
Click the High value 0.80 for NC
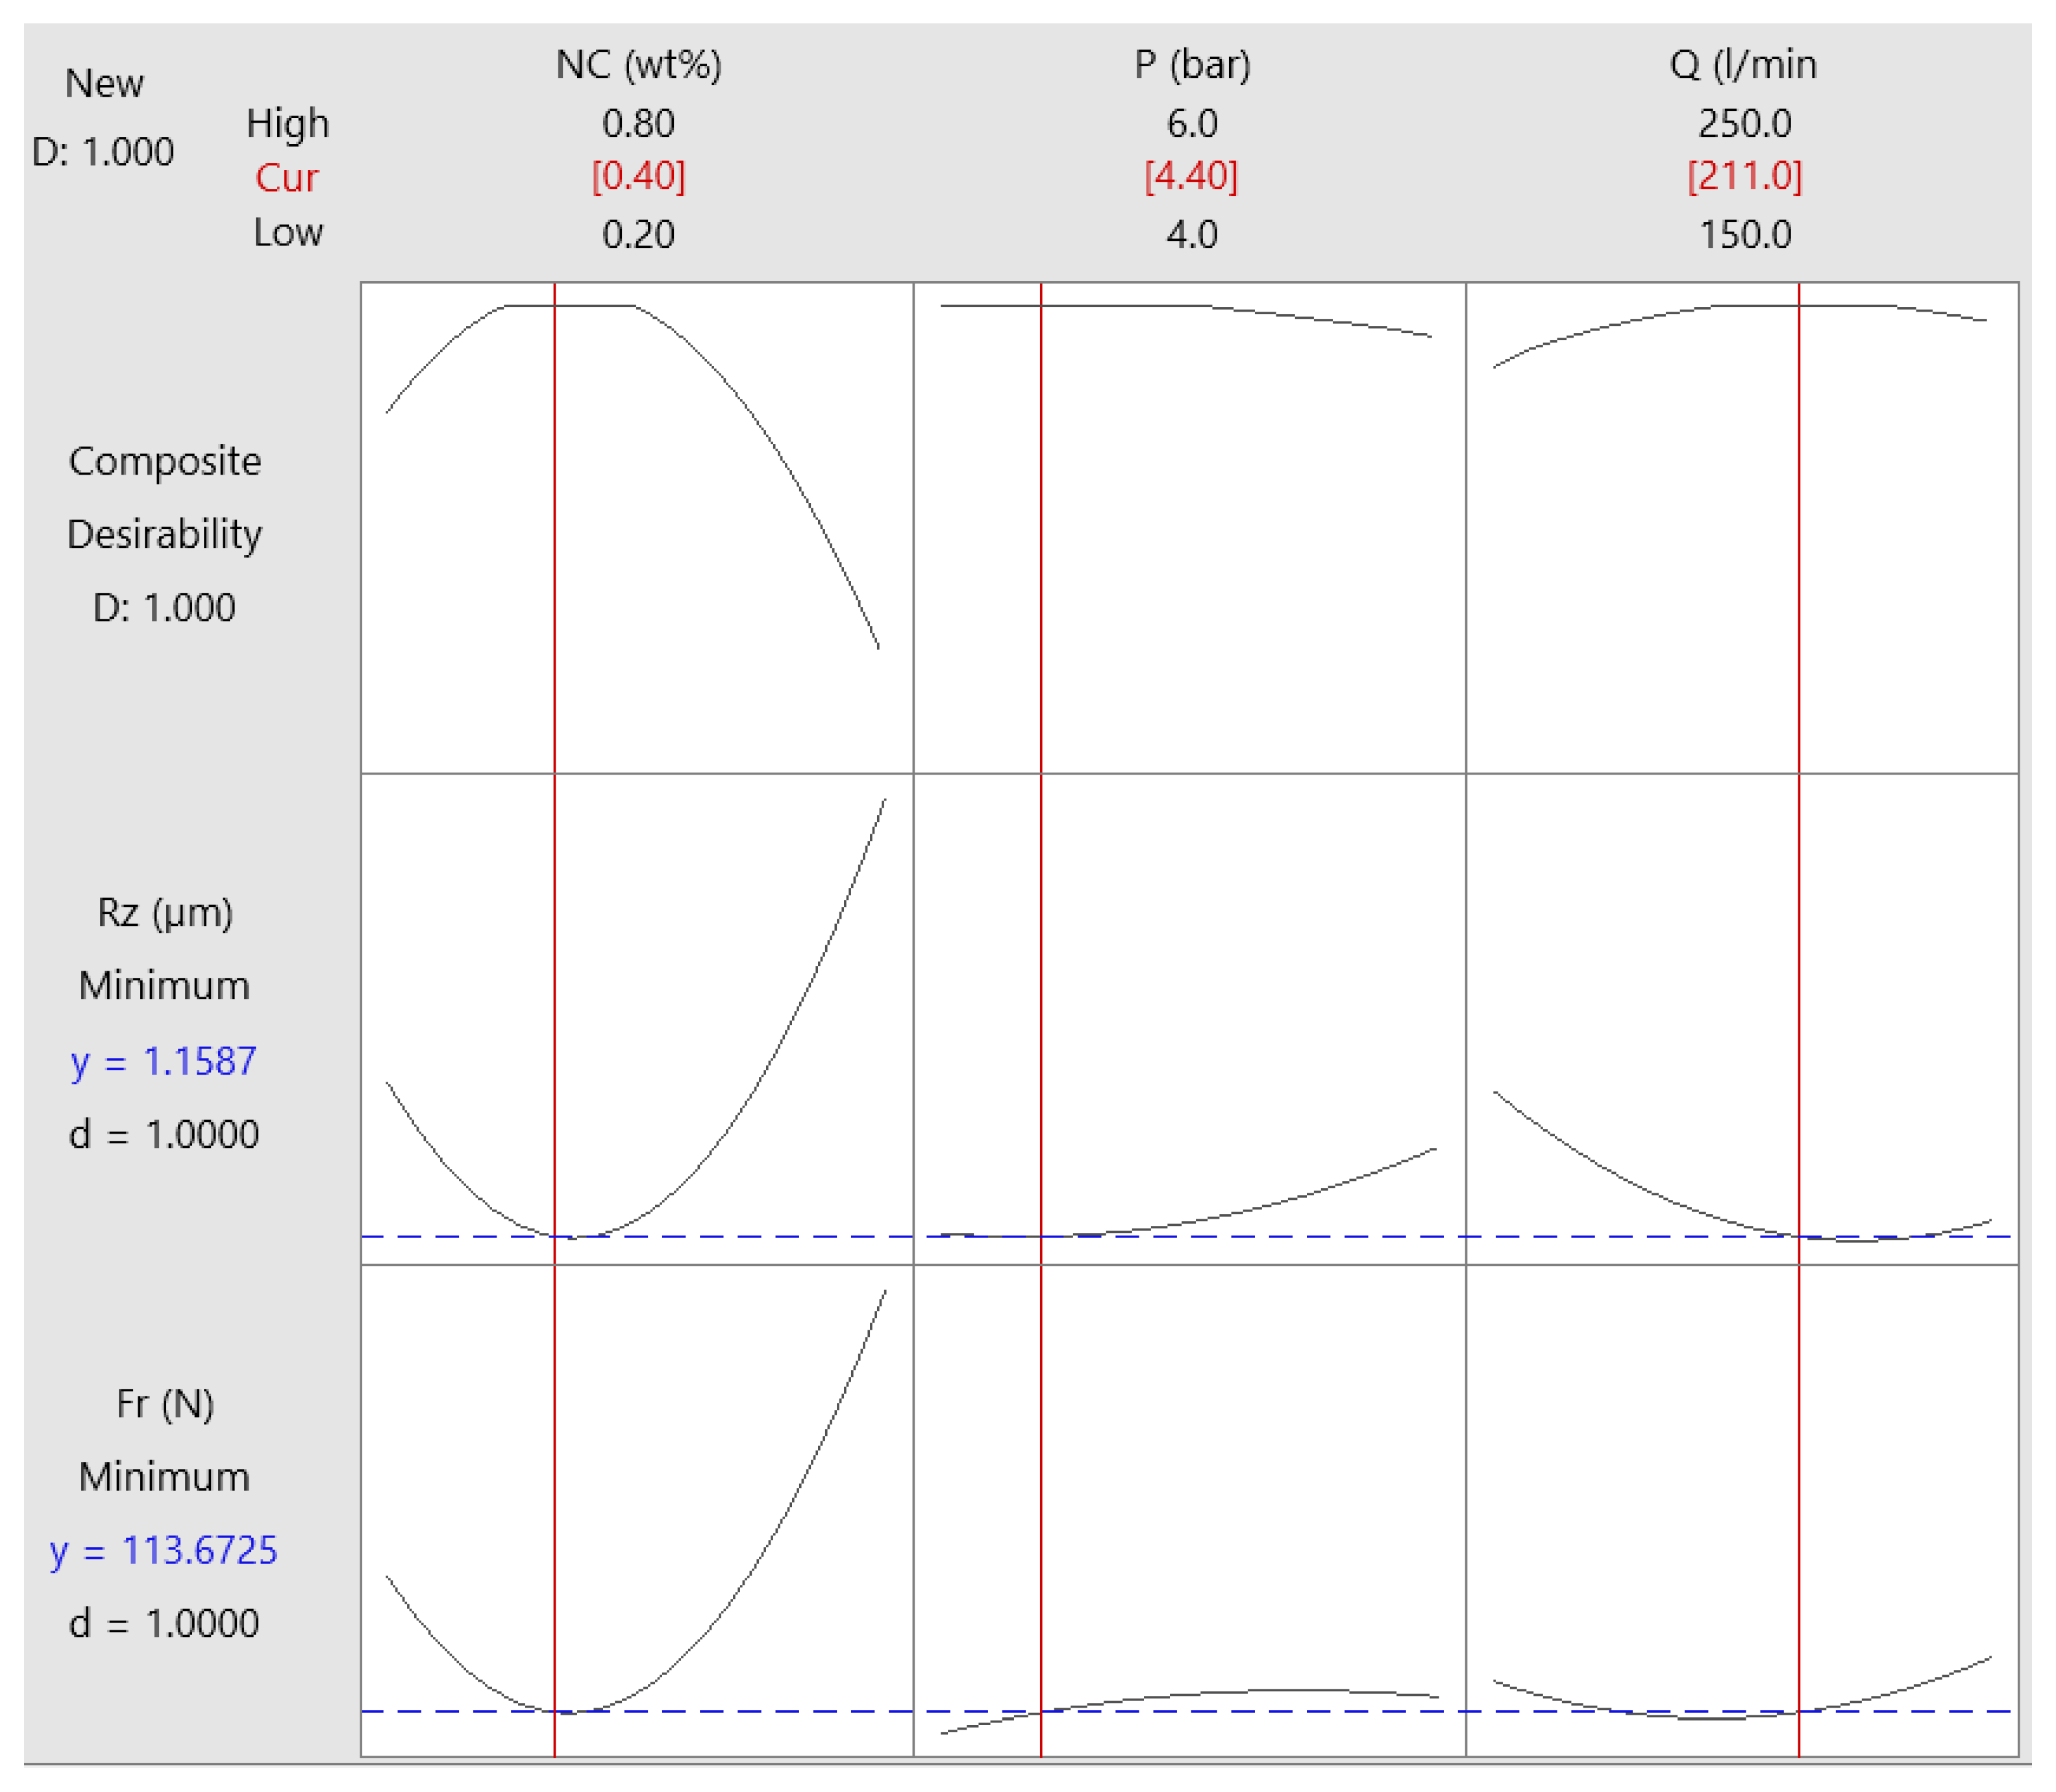click(x=640, y=125)
